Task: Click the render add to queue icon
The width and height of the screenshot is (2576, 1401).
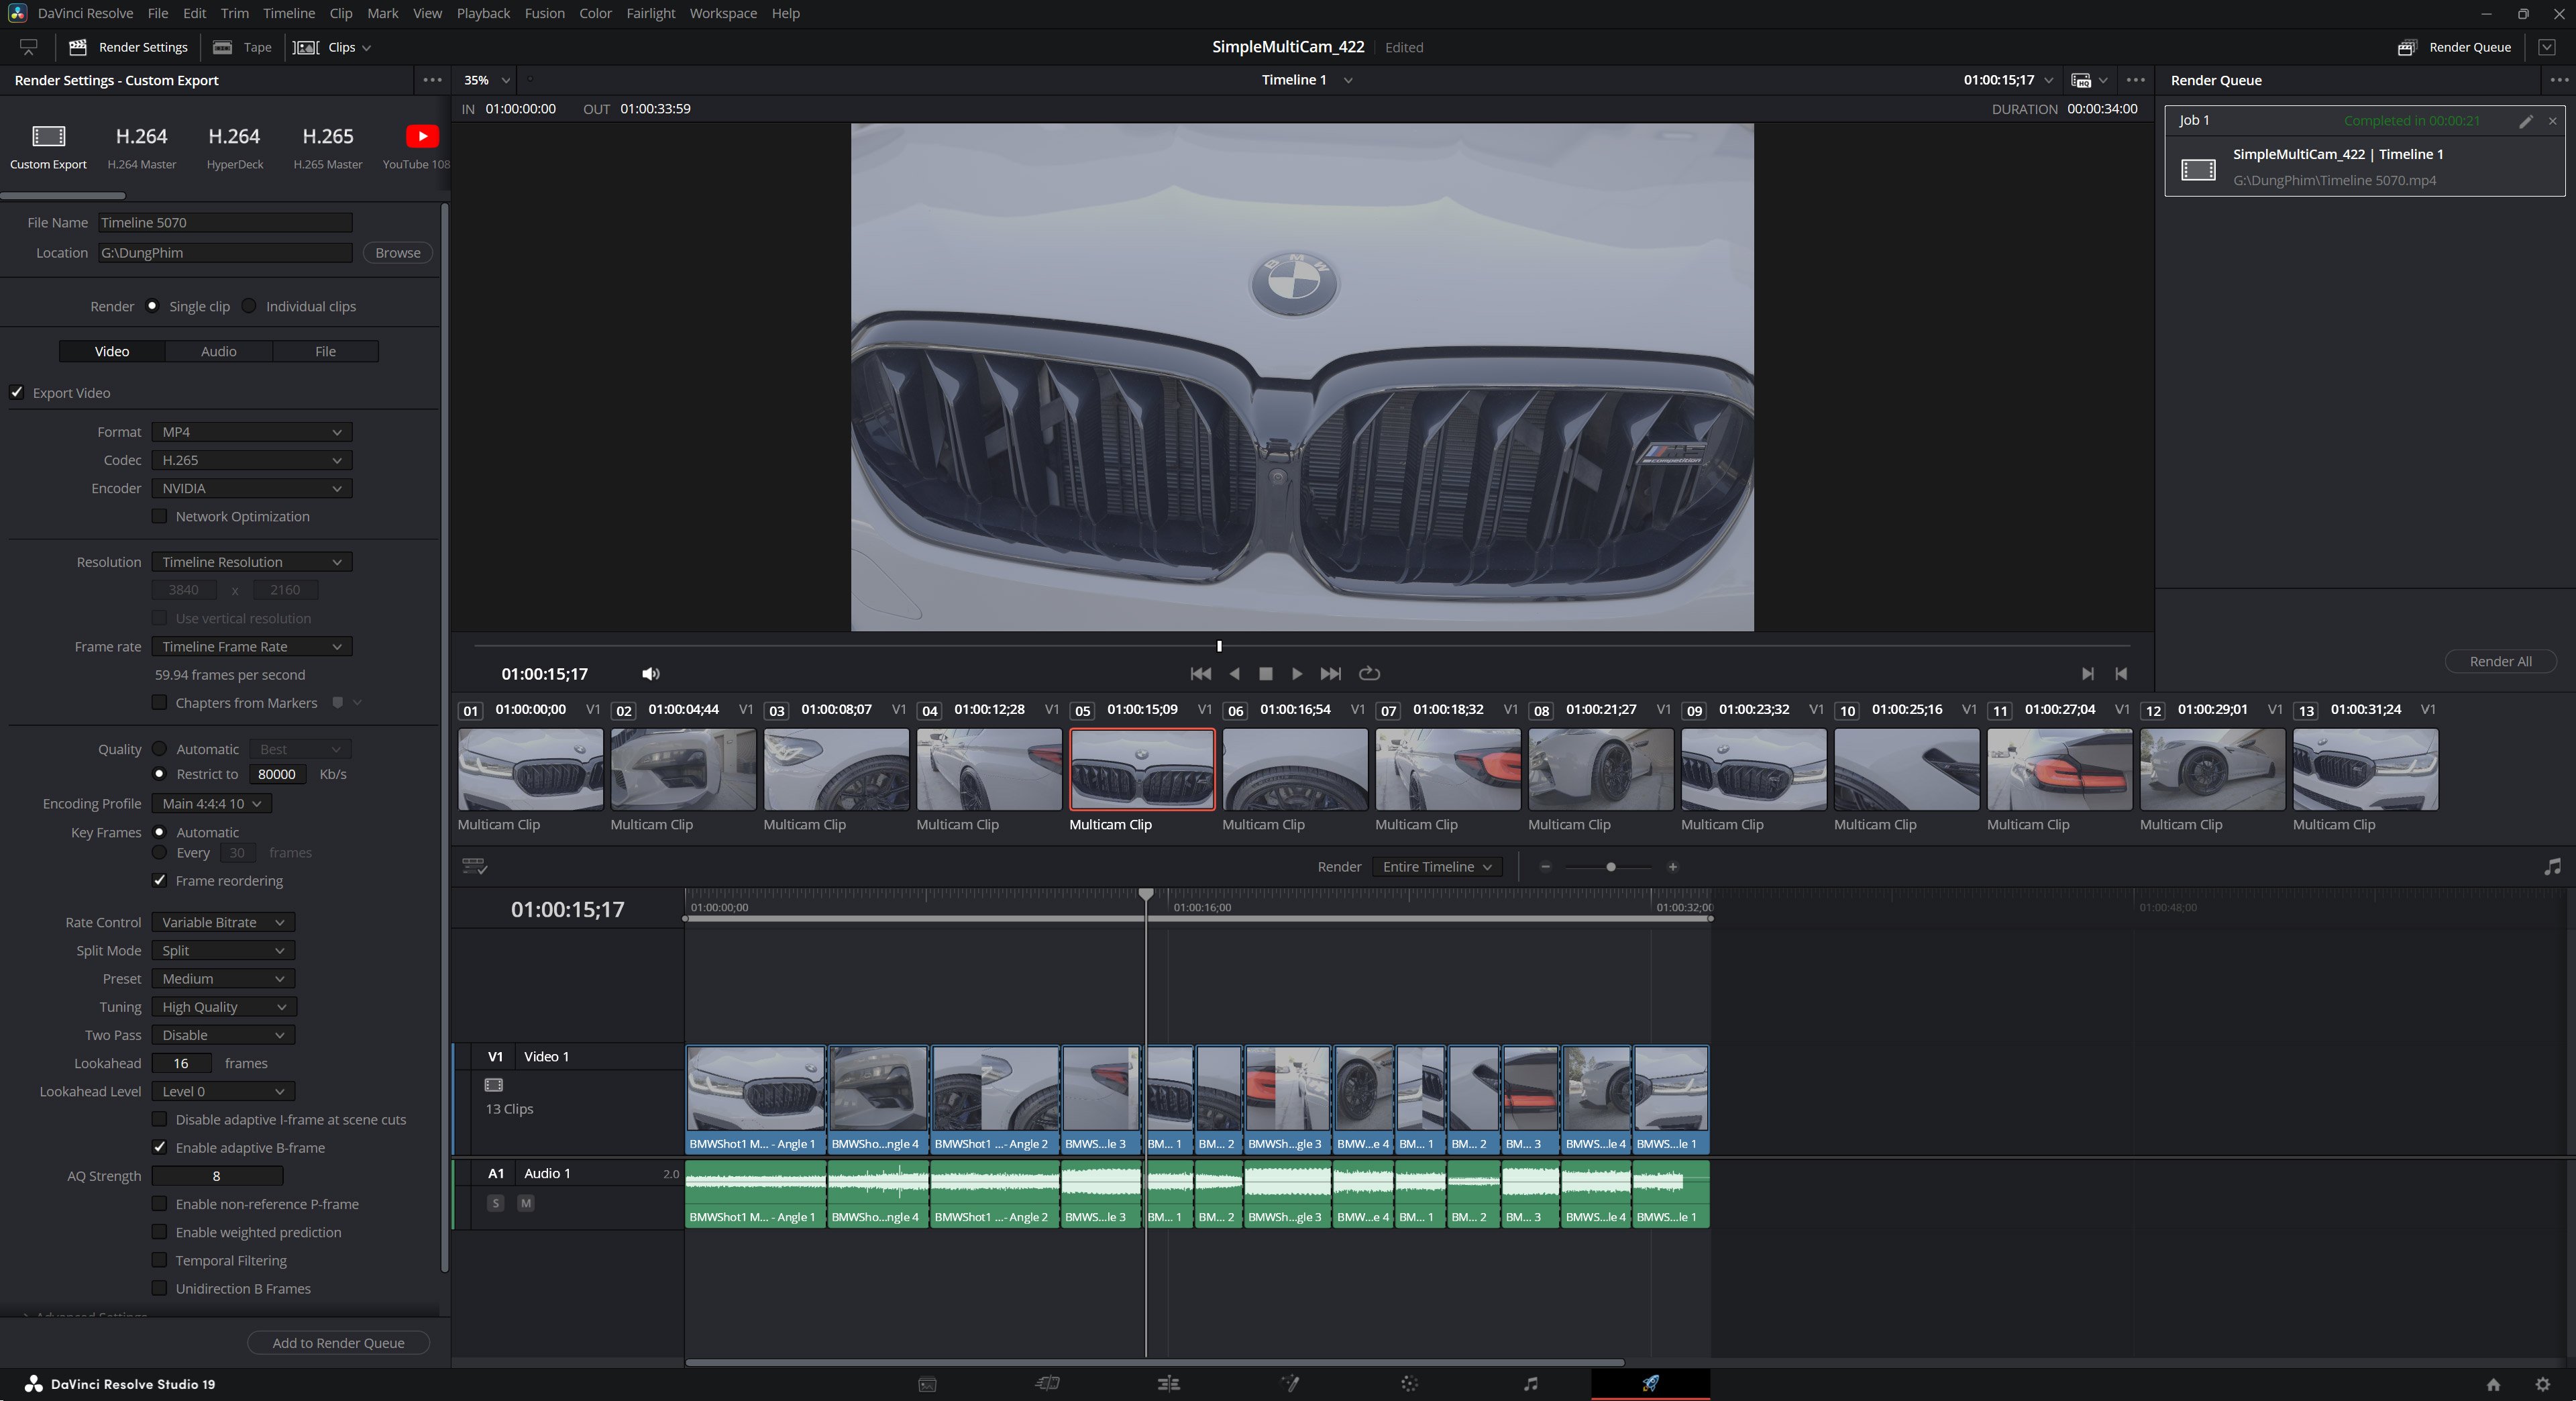Action: pyautogui.click(x=338, y=1343)
